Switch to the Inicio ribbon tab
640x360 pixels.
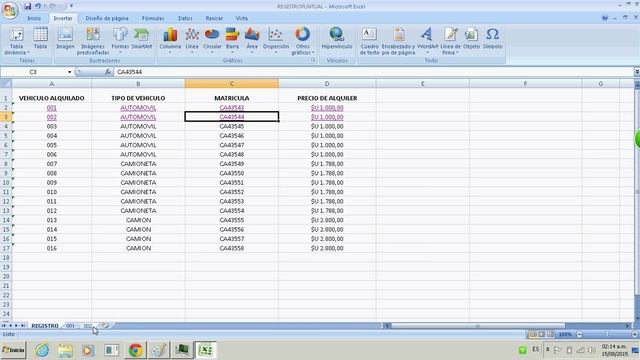pyautogui.click(x=34, y=18)
